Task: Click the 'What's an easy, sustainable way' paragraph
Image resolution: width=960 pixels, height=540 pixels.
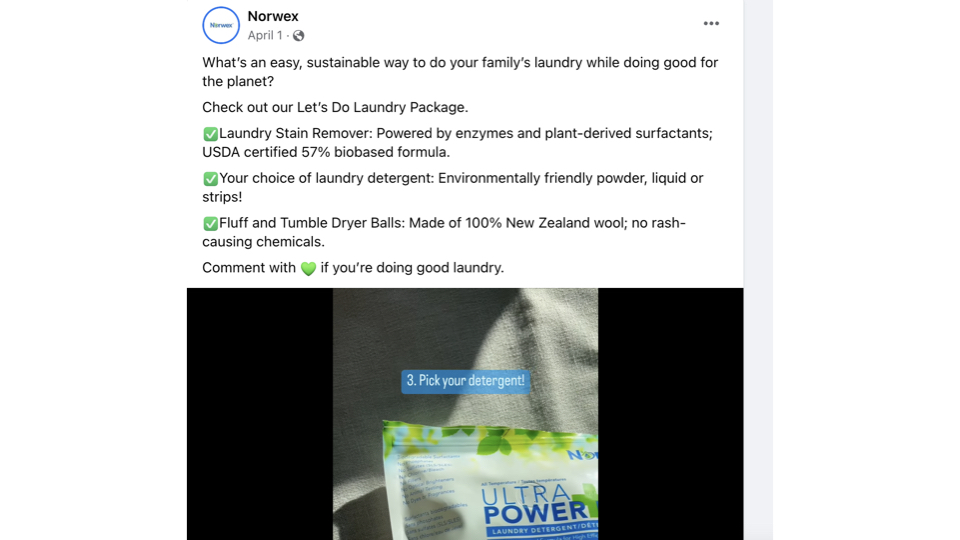Action: pos(460,72)
